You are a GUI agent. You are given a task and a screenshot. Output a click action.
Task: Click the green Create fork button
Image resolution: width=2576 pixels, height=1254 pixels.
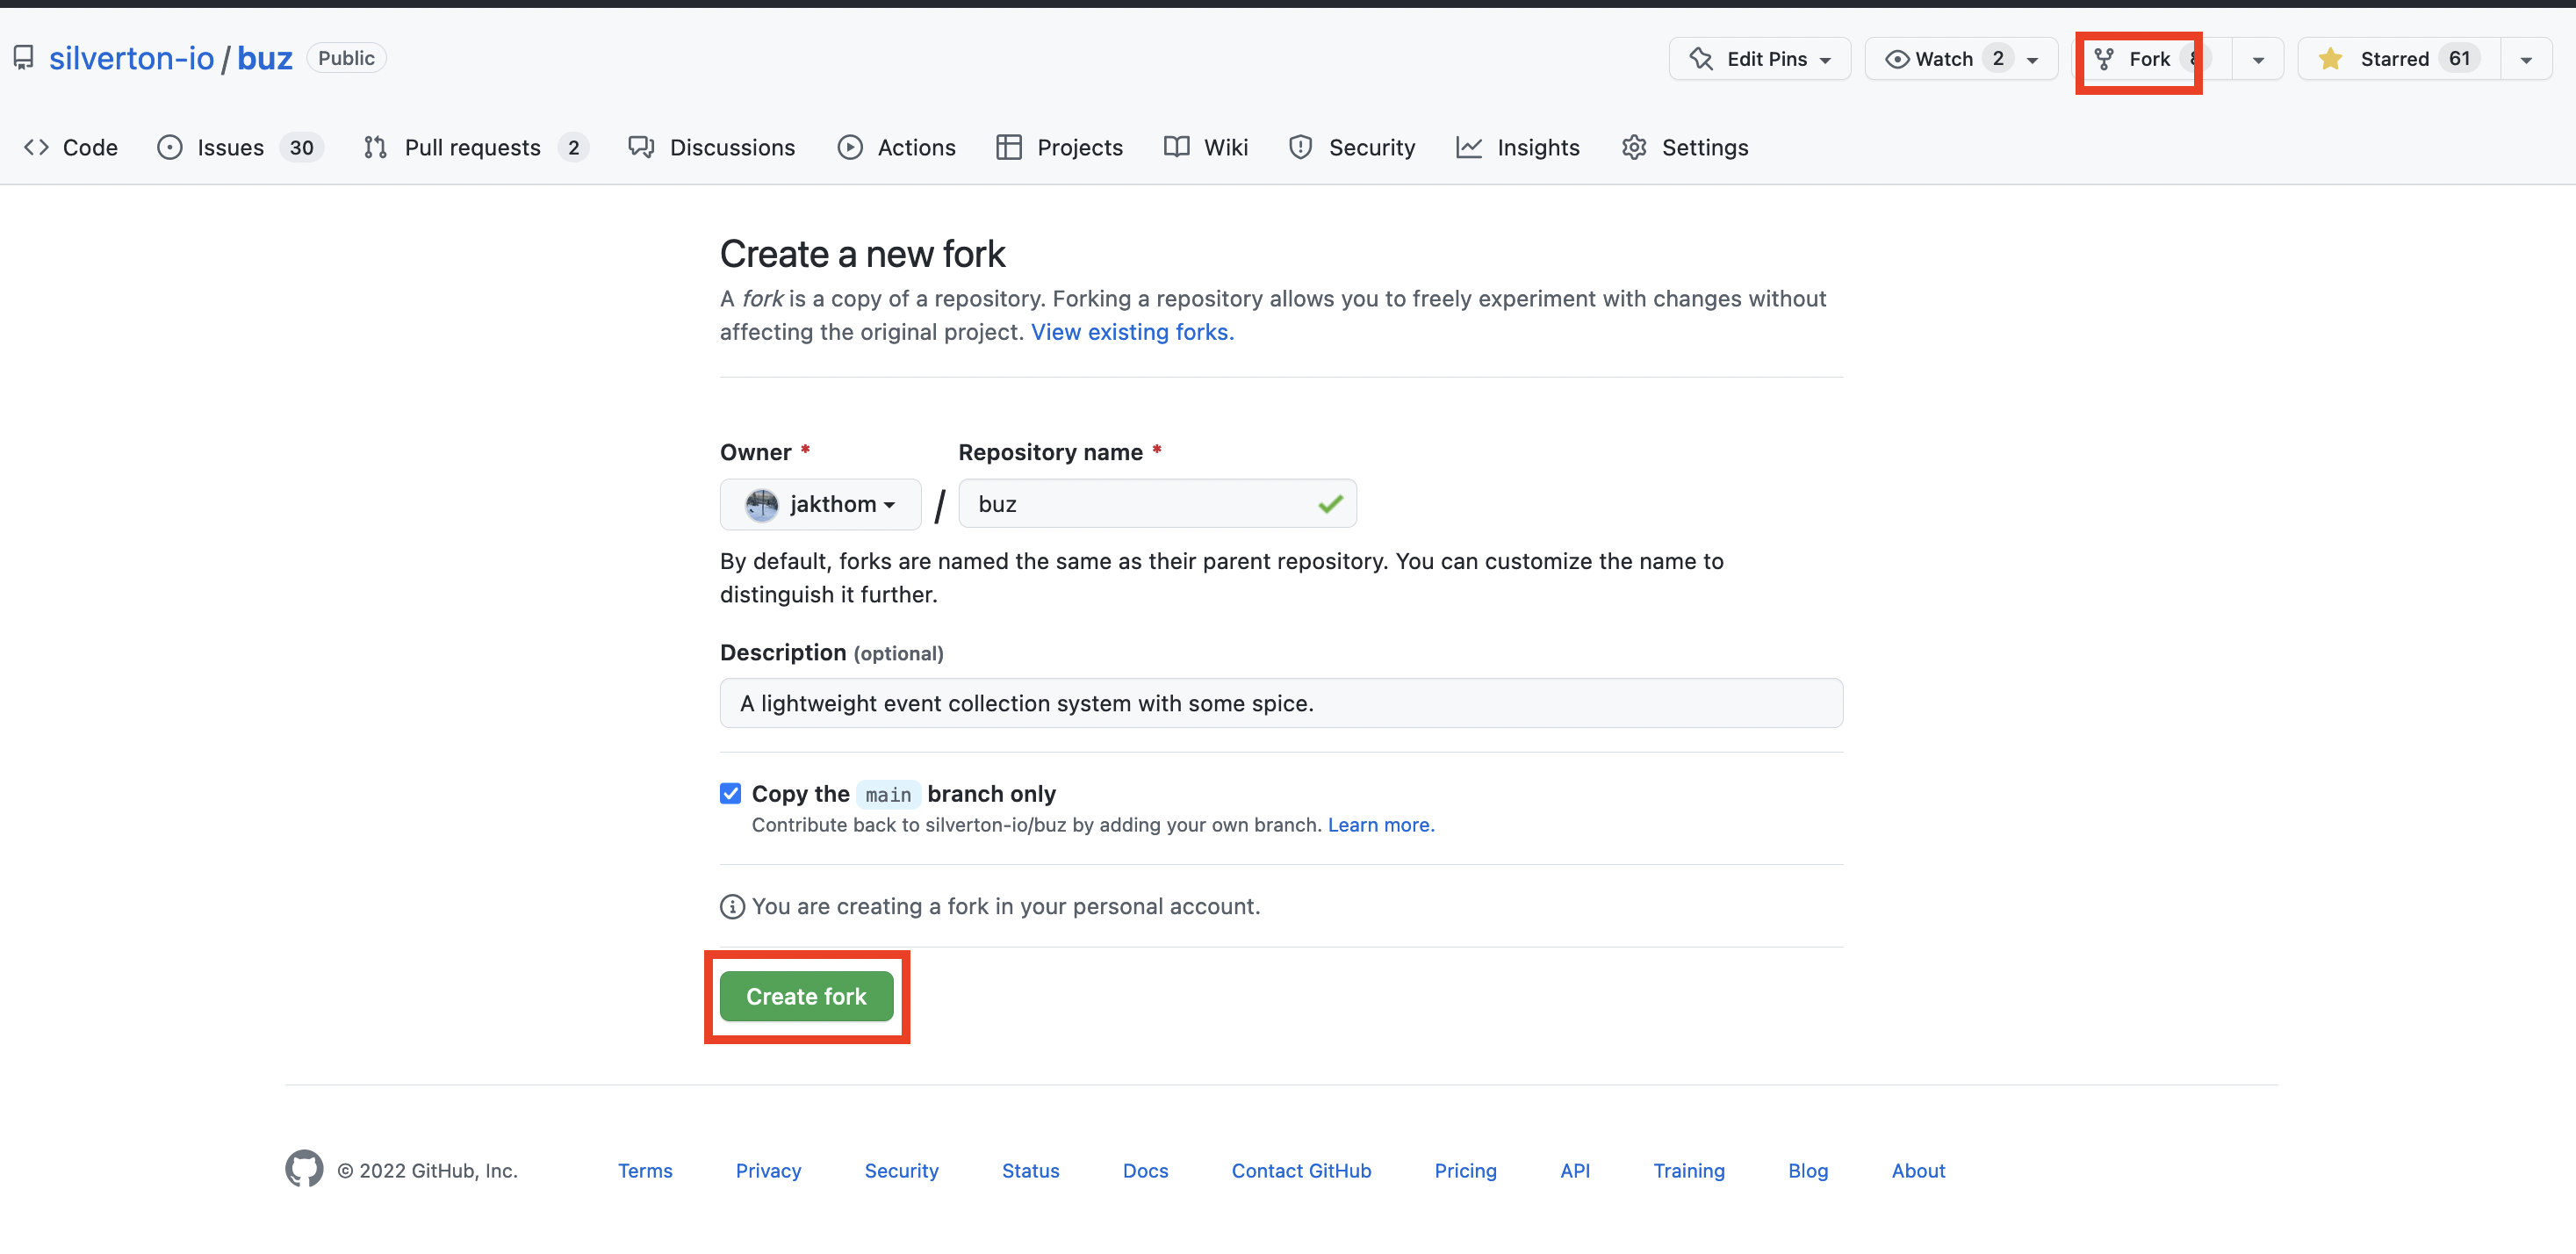[x=806, y=996]
